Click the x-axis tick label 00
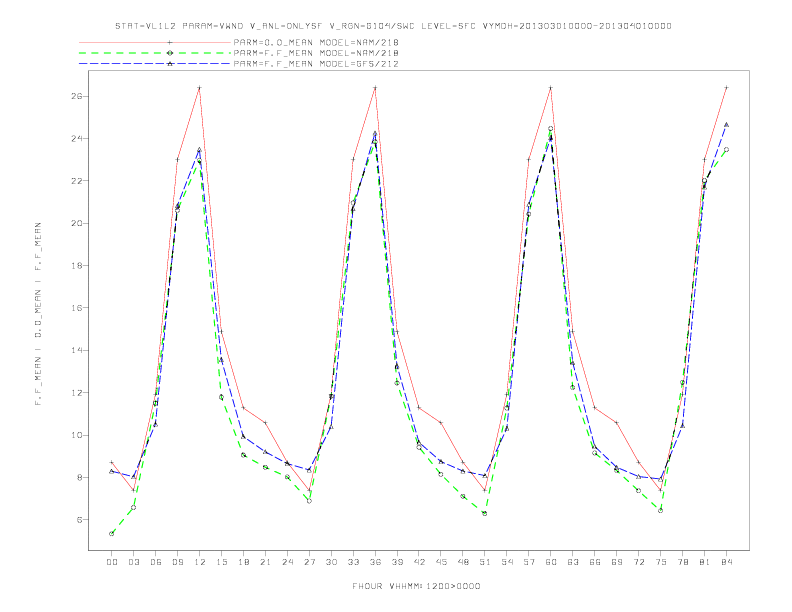 pyautogui.click(x=112, y=562)
